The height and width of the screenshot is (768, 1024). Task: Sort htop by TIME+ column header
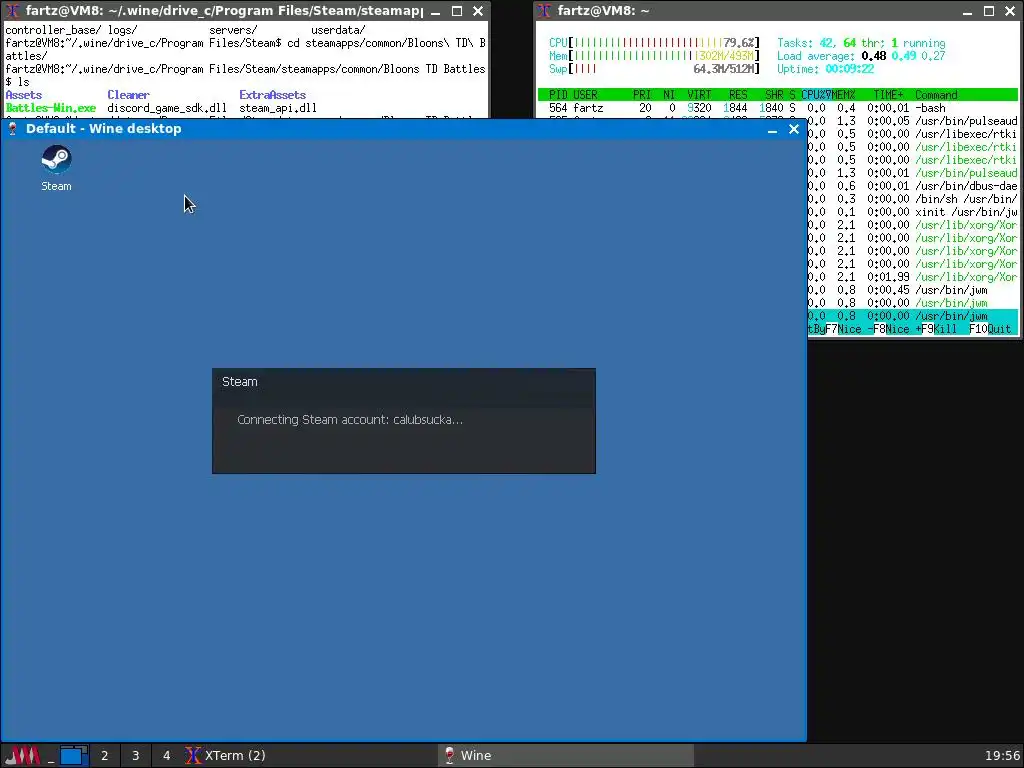tap(888, 95)
